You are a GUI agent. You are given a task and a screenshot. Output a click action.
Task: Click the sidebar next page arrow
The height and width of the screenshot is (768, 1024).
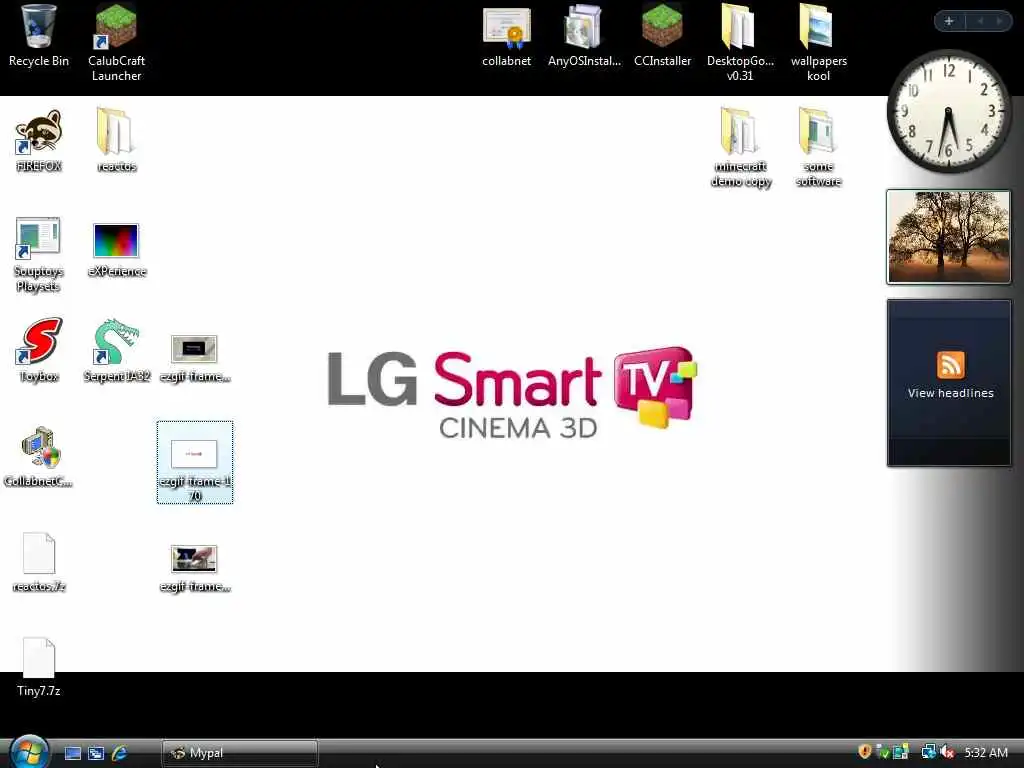point(999,21)
